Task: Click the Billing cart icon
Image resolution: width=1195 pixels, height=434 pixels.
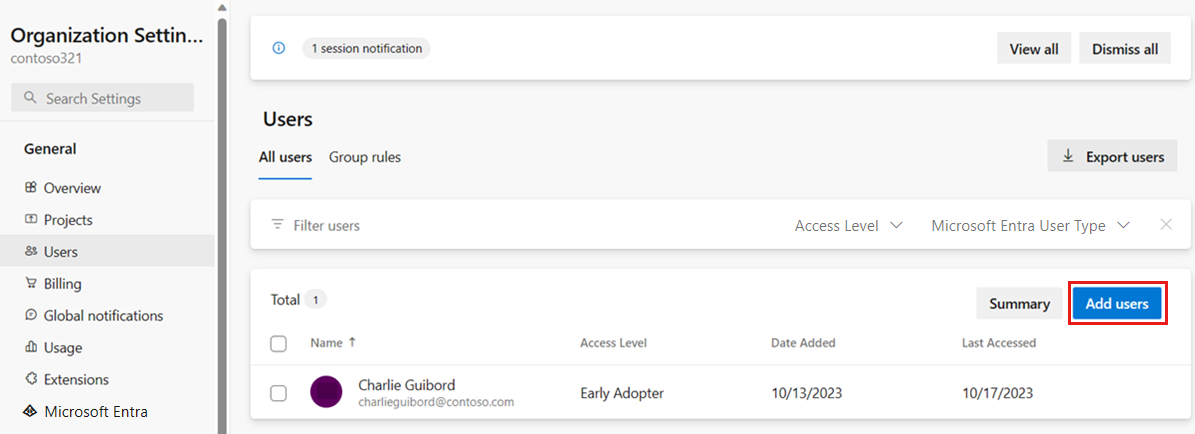Action: [x=30, y=284]
